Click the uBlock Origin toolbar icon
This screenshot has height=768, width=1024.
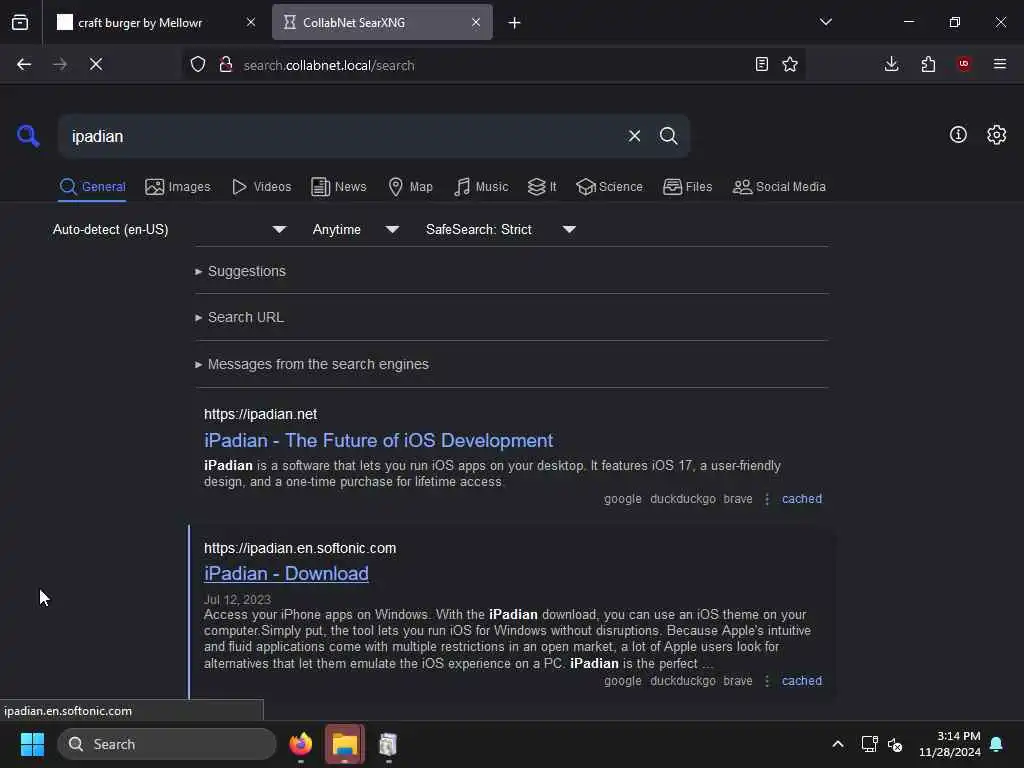(x=964, y=64)
